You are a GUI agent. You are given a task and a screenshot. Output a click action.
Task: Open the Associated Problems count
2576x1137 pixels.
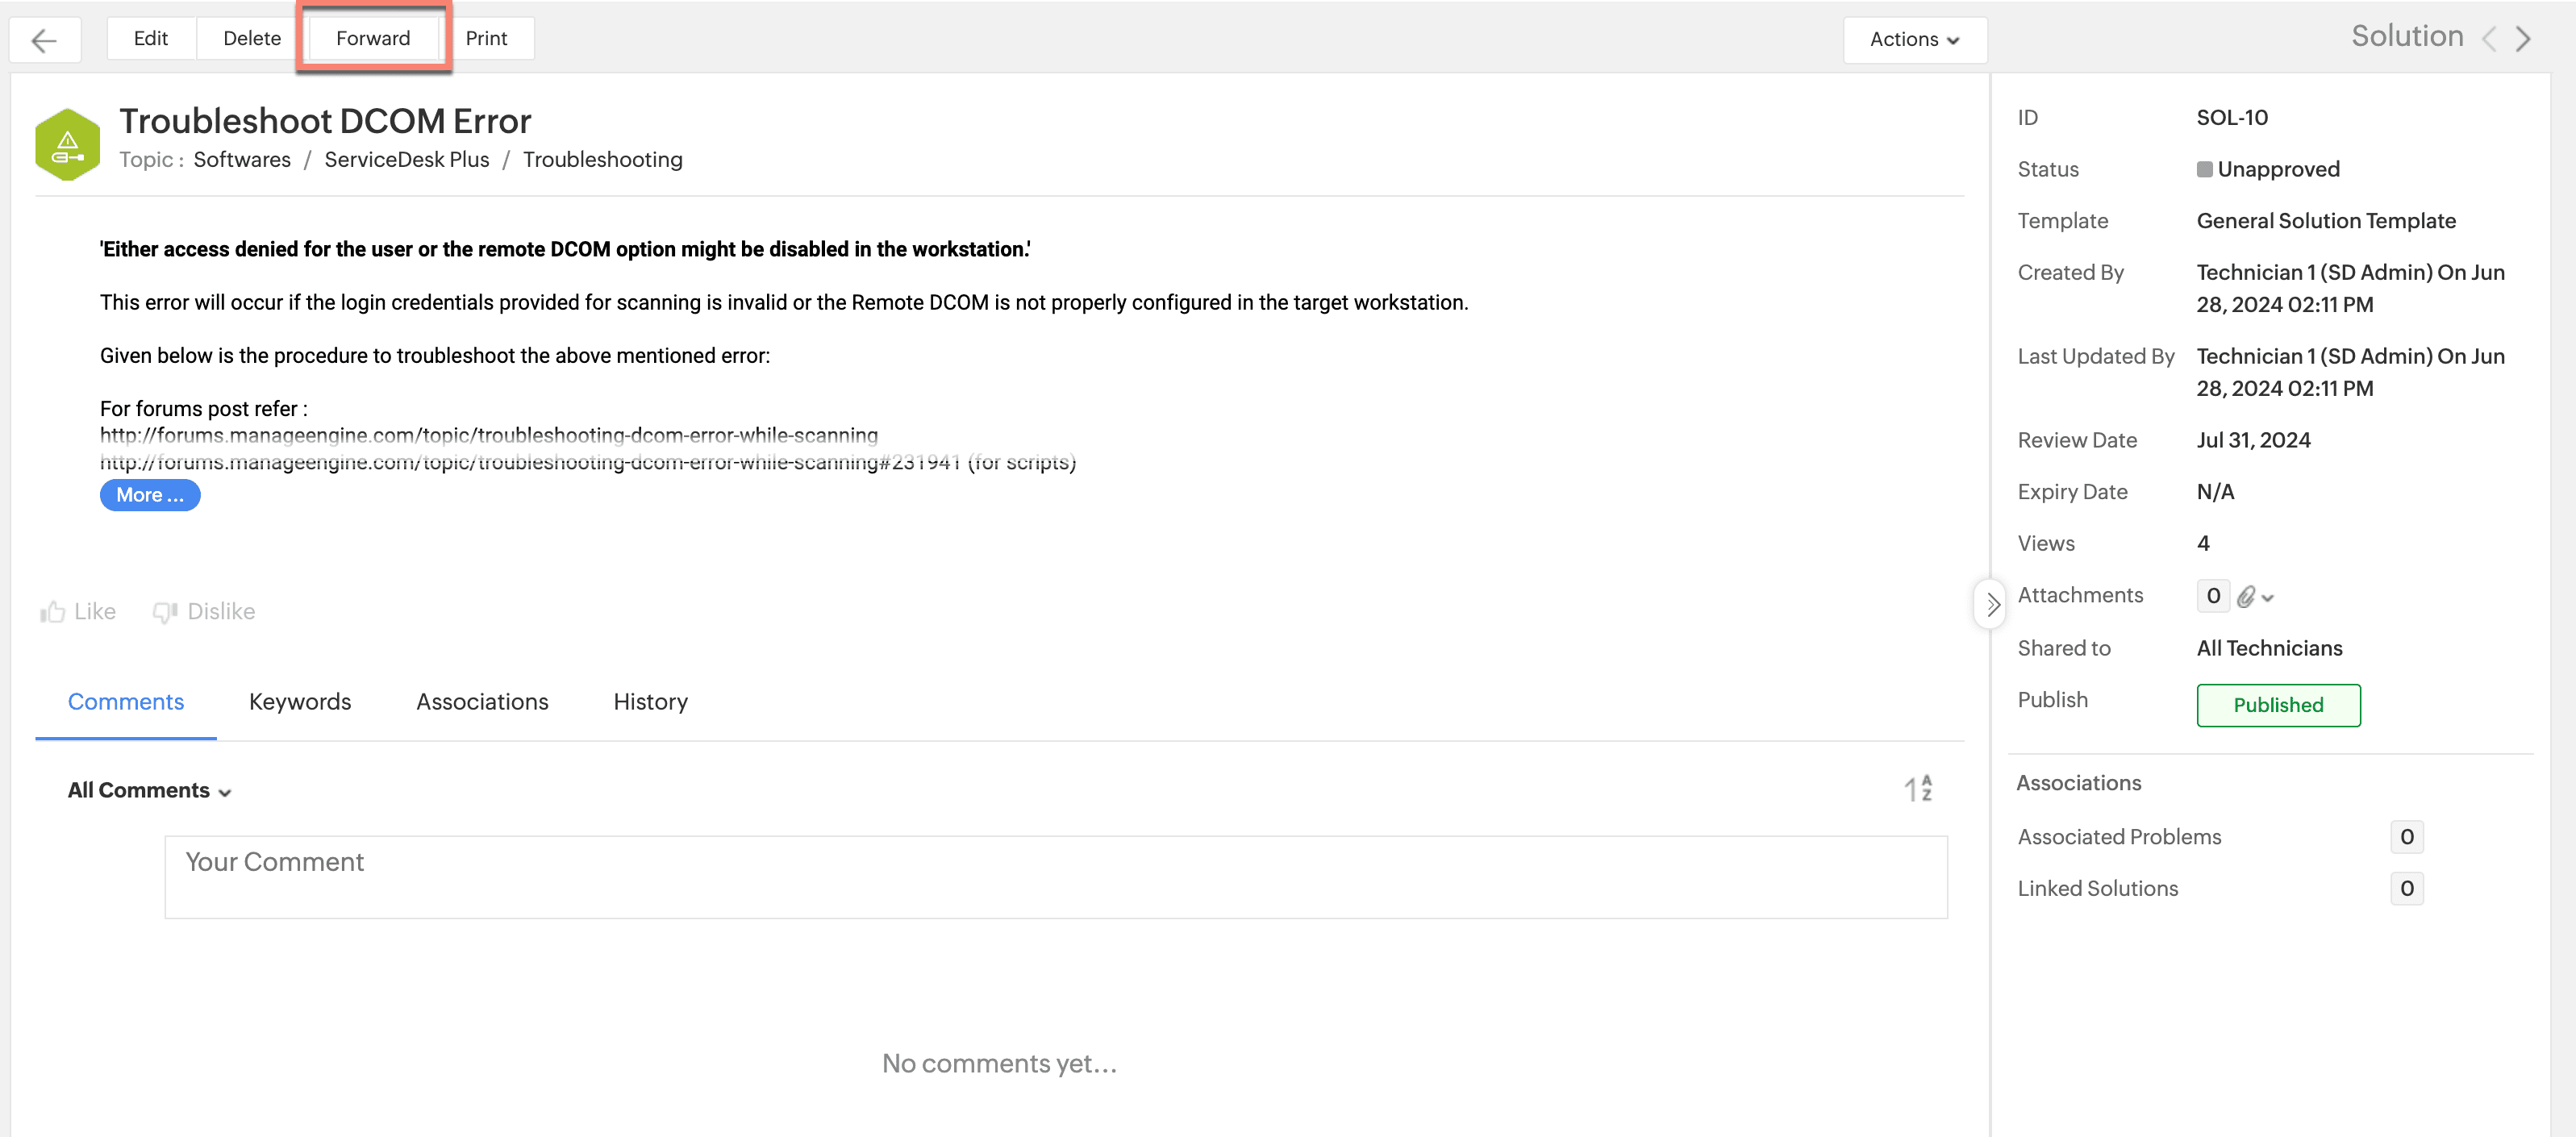[2406, 837]
